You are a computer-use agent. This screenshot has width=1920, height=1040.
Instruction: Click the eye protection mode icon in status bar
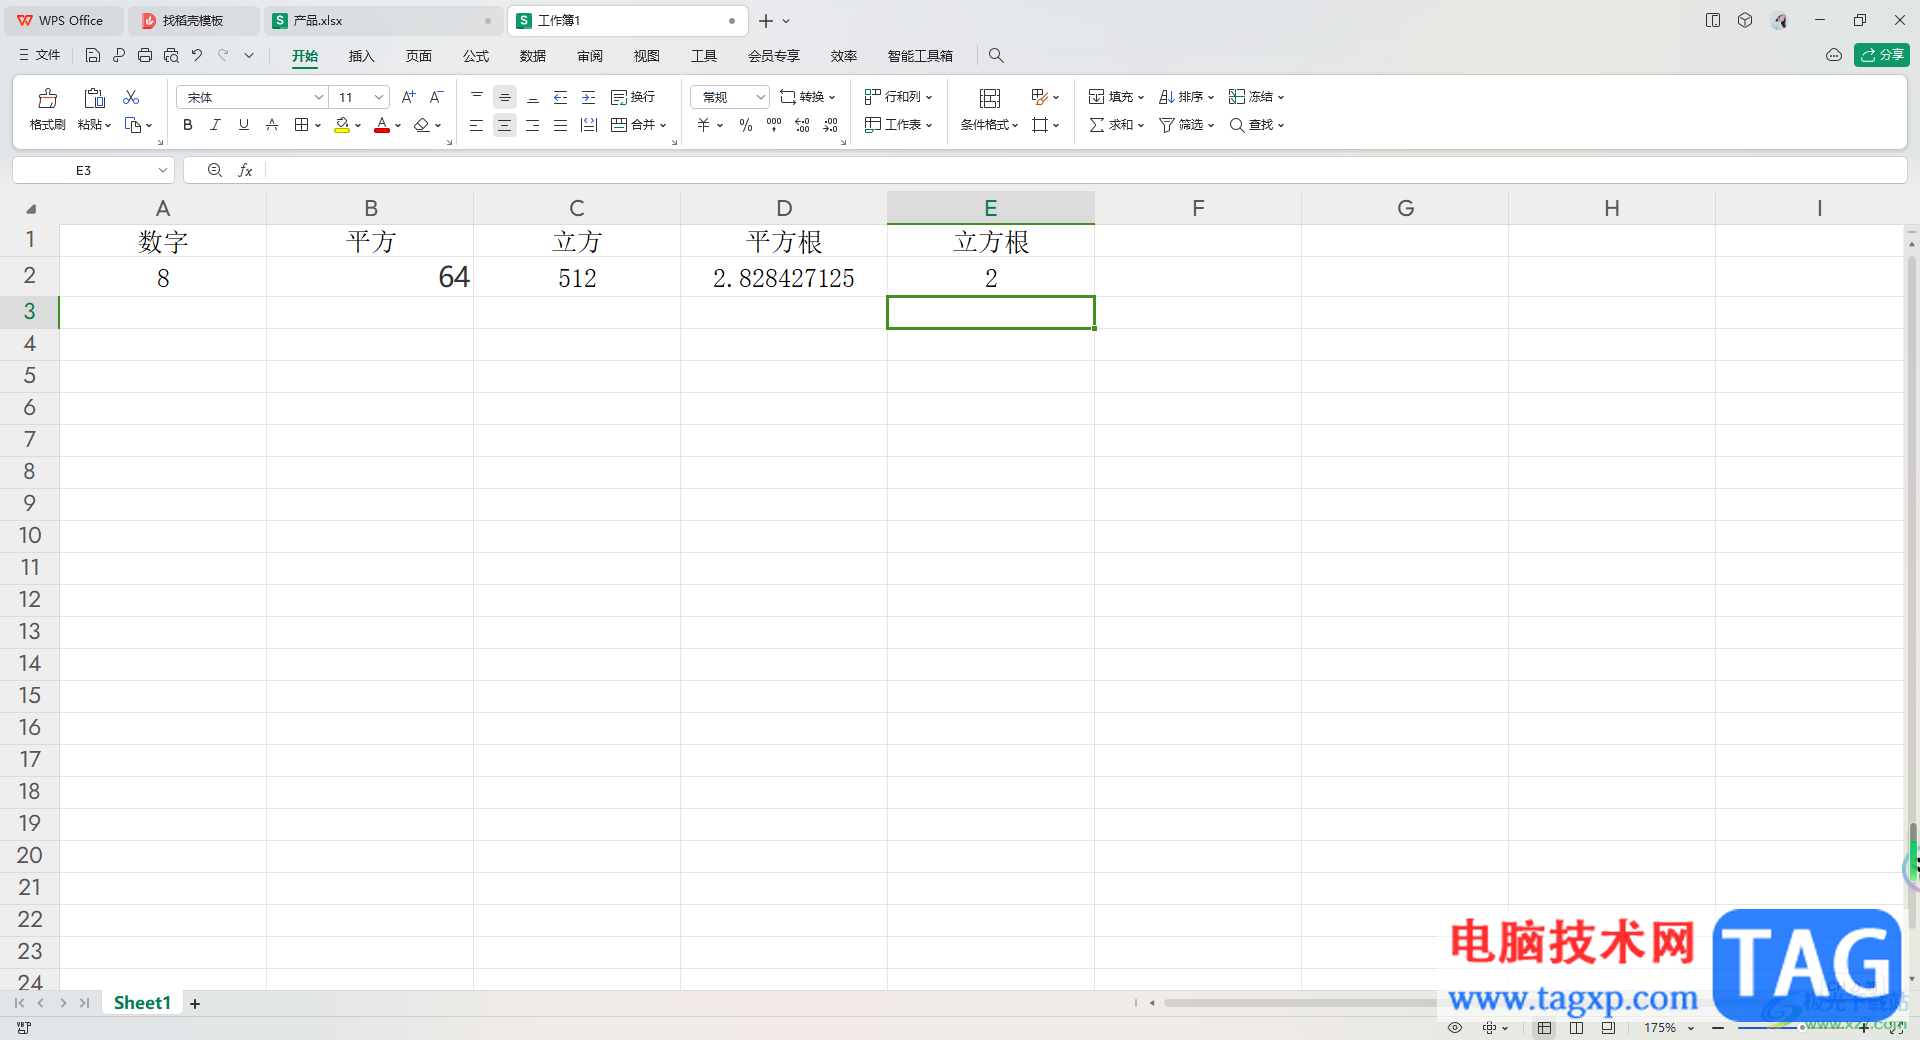coord(1455,1028)
